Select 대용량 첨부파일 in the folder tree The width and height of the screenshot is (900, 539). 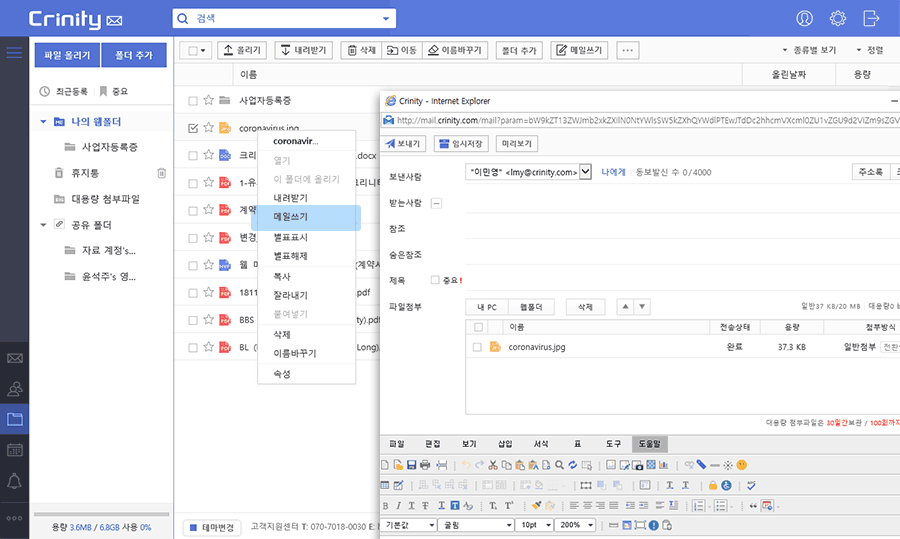pyautogui.click(x=105, y=199)
